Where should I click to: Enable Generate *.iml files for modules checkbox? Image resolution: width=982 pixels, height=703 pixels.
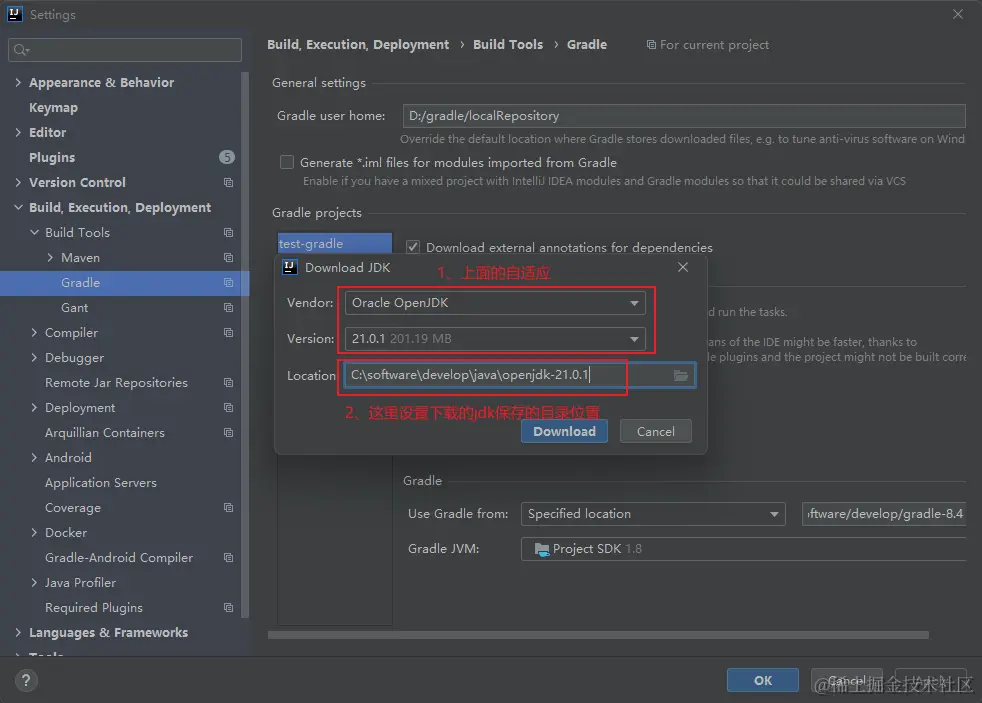click(x=287, y=163)
